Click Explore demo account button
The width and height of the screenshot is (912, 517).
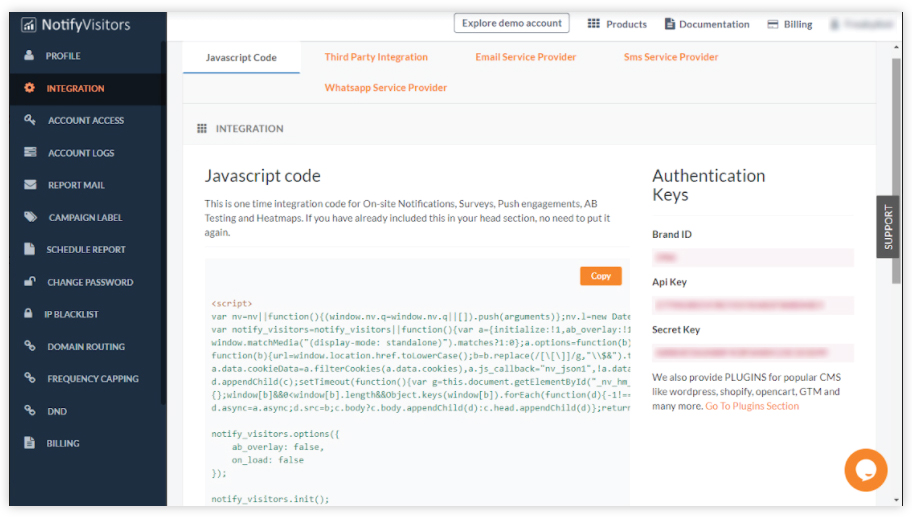click(511, 23)
